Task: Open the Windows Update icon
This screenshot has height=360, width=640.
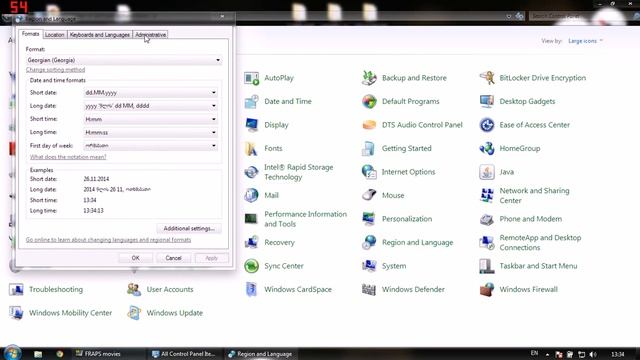Action: (x=133, y=313)
